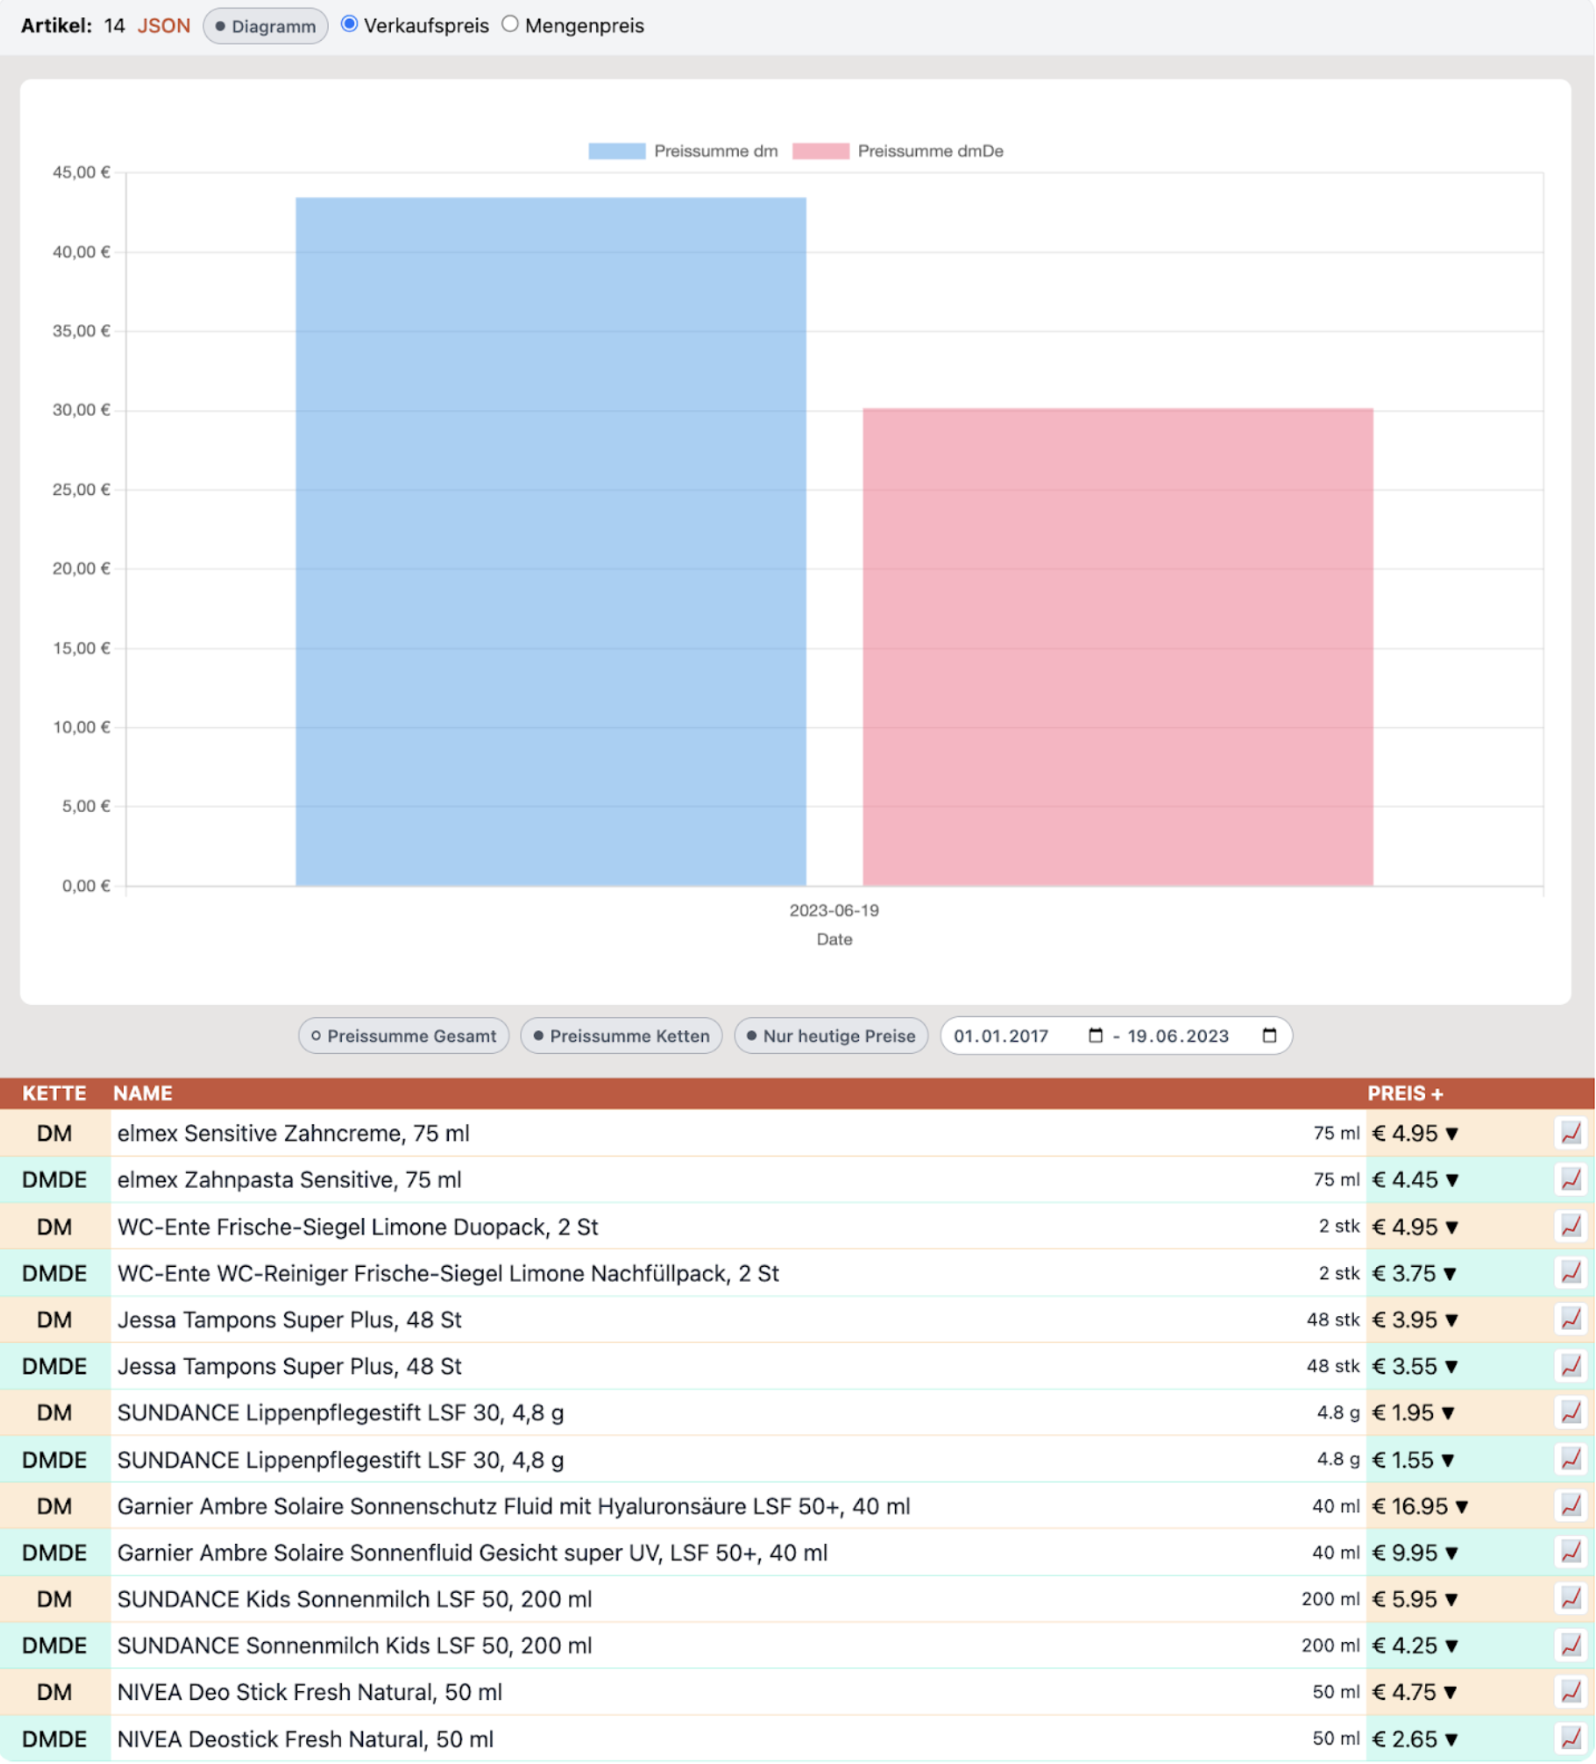Open end date calendar picker icon
Screen dimensions: 1596x1764
click(x=1269, y=1036)
